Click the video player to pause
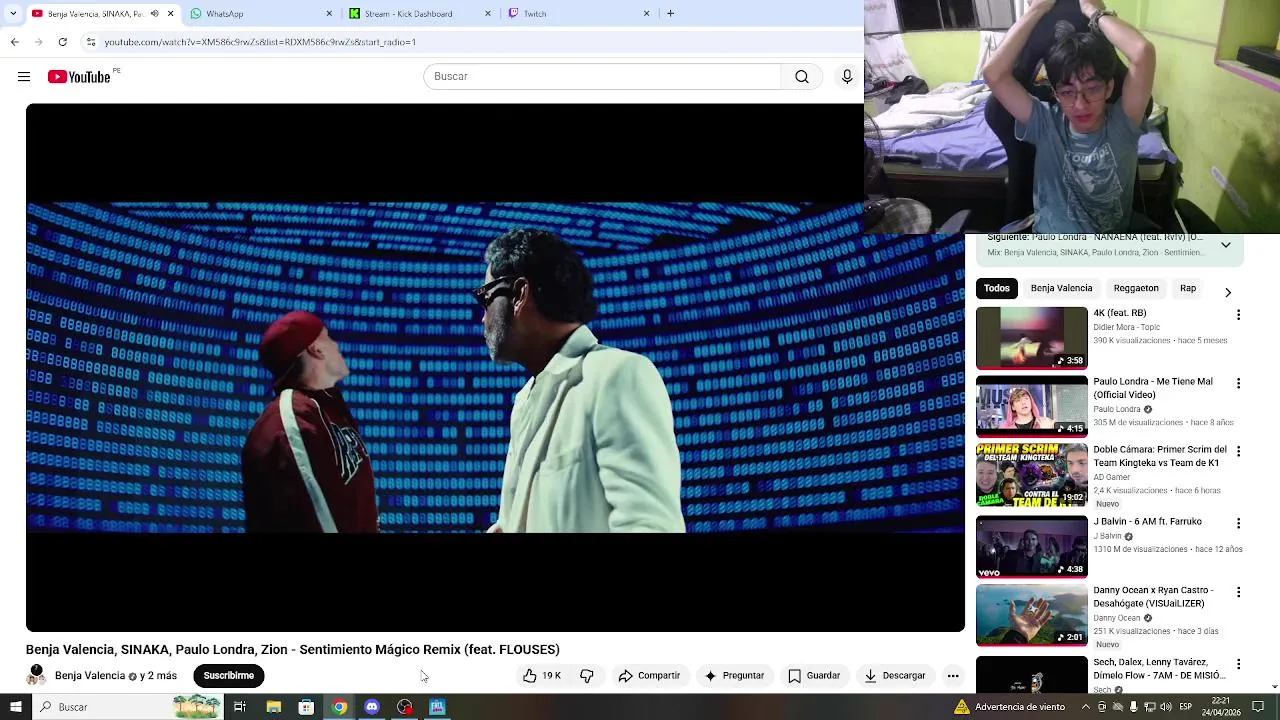 tap(495, 367)
